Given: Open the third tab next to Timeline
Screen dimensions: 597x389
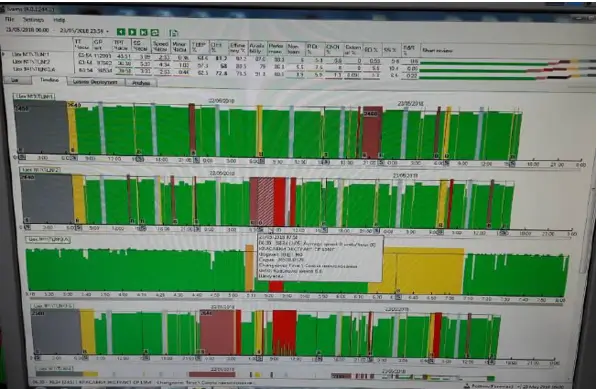Looking at the screenshot, I should point(95,82).
